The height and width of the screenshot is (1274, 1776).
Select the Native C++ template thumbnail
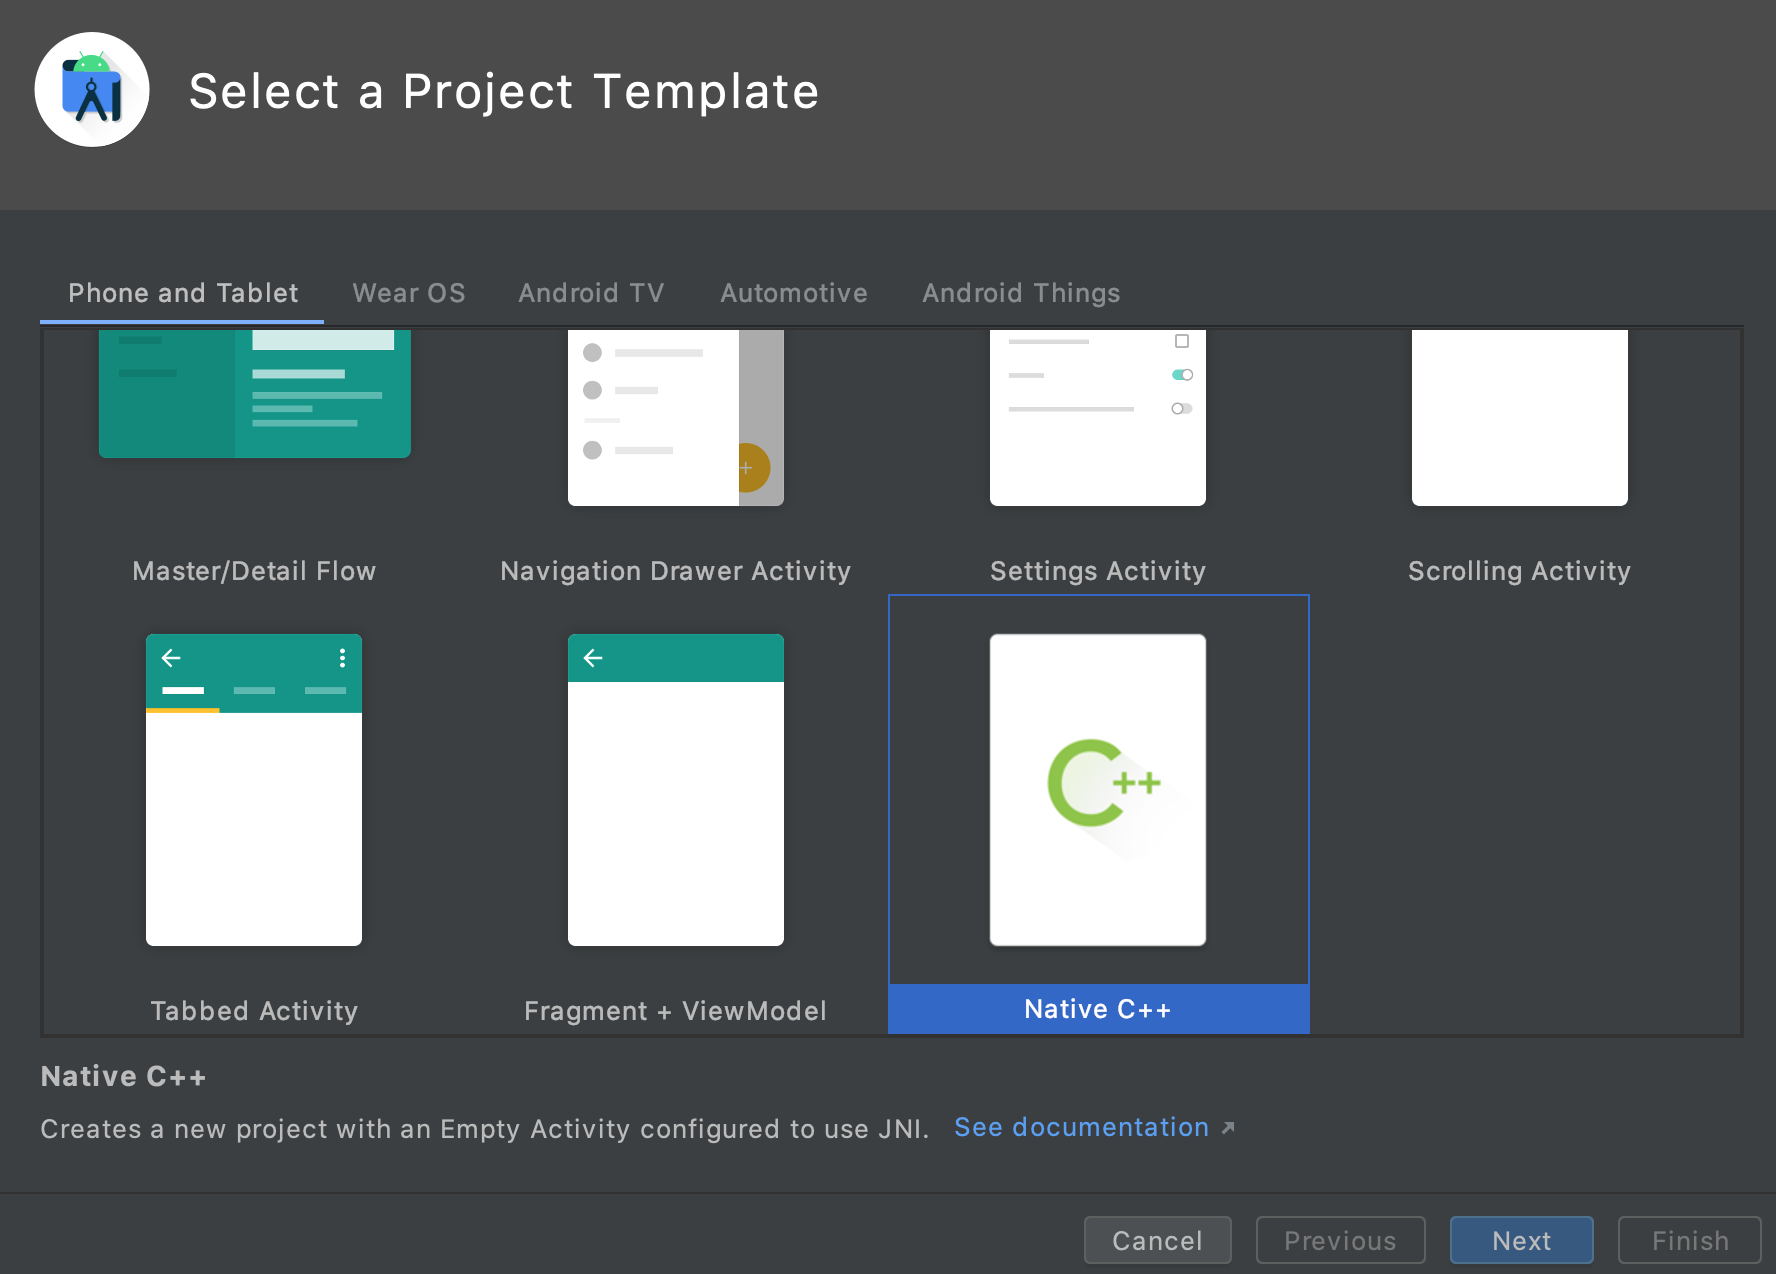pyautogui.click(x=1097, y=789)
